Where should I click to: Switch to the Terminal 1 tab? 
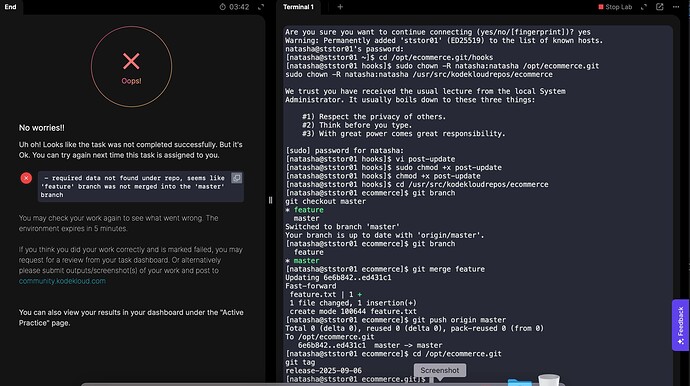point(298,7)
